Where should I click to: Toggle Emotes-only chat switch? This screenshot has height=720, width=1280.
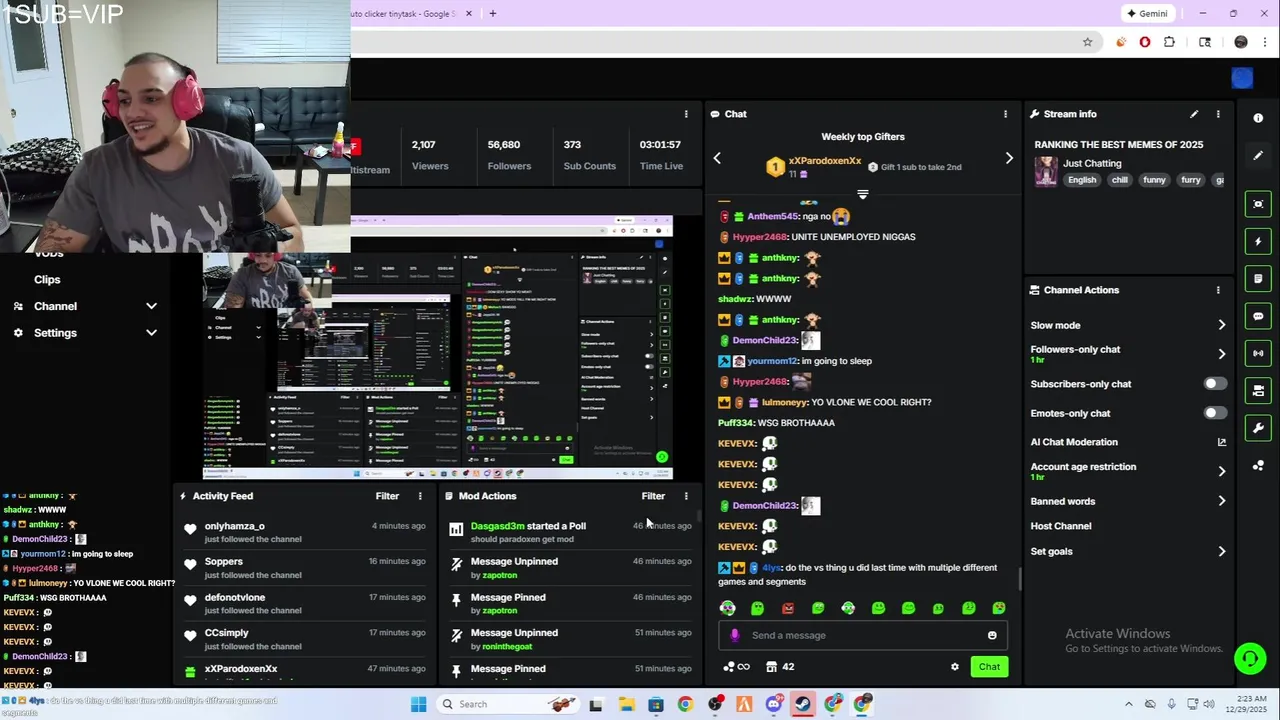(1215, 413)
